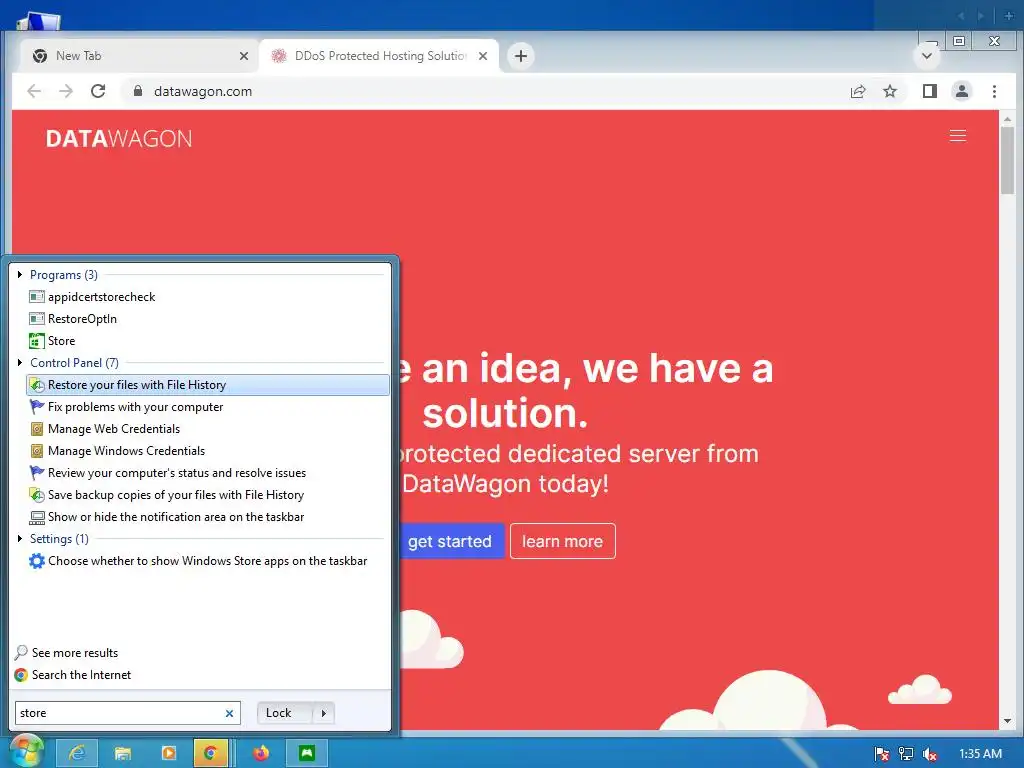This screenshot has height=768, width=1024.
Task: Click Search the Internet
Action: tap(72, 675)
